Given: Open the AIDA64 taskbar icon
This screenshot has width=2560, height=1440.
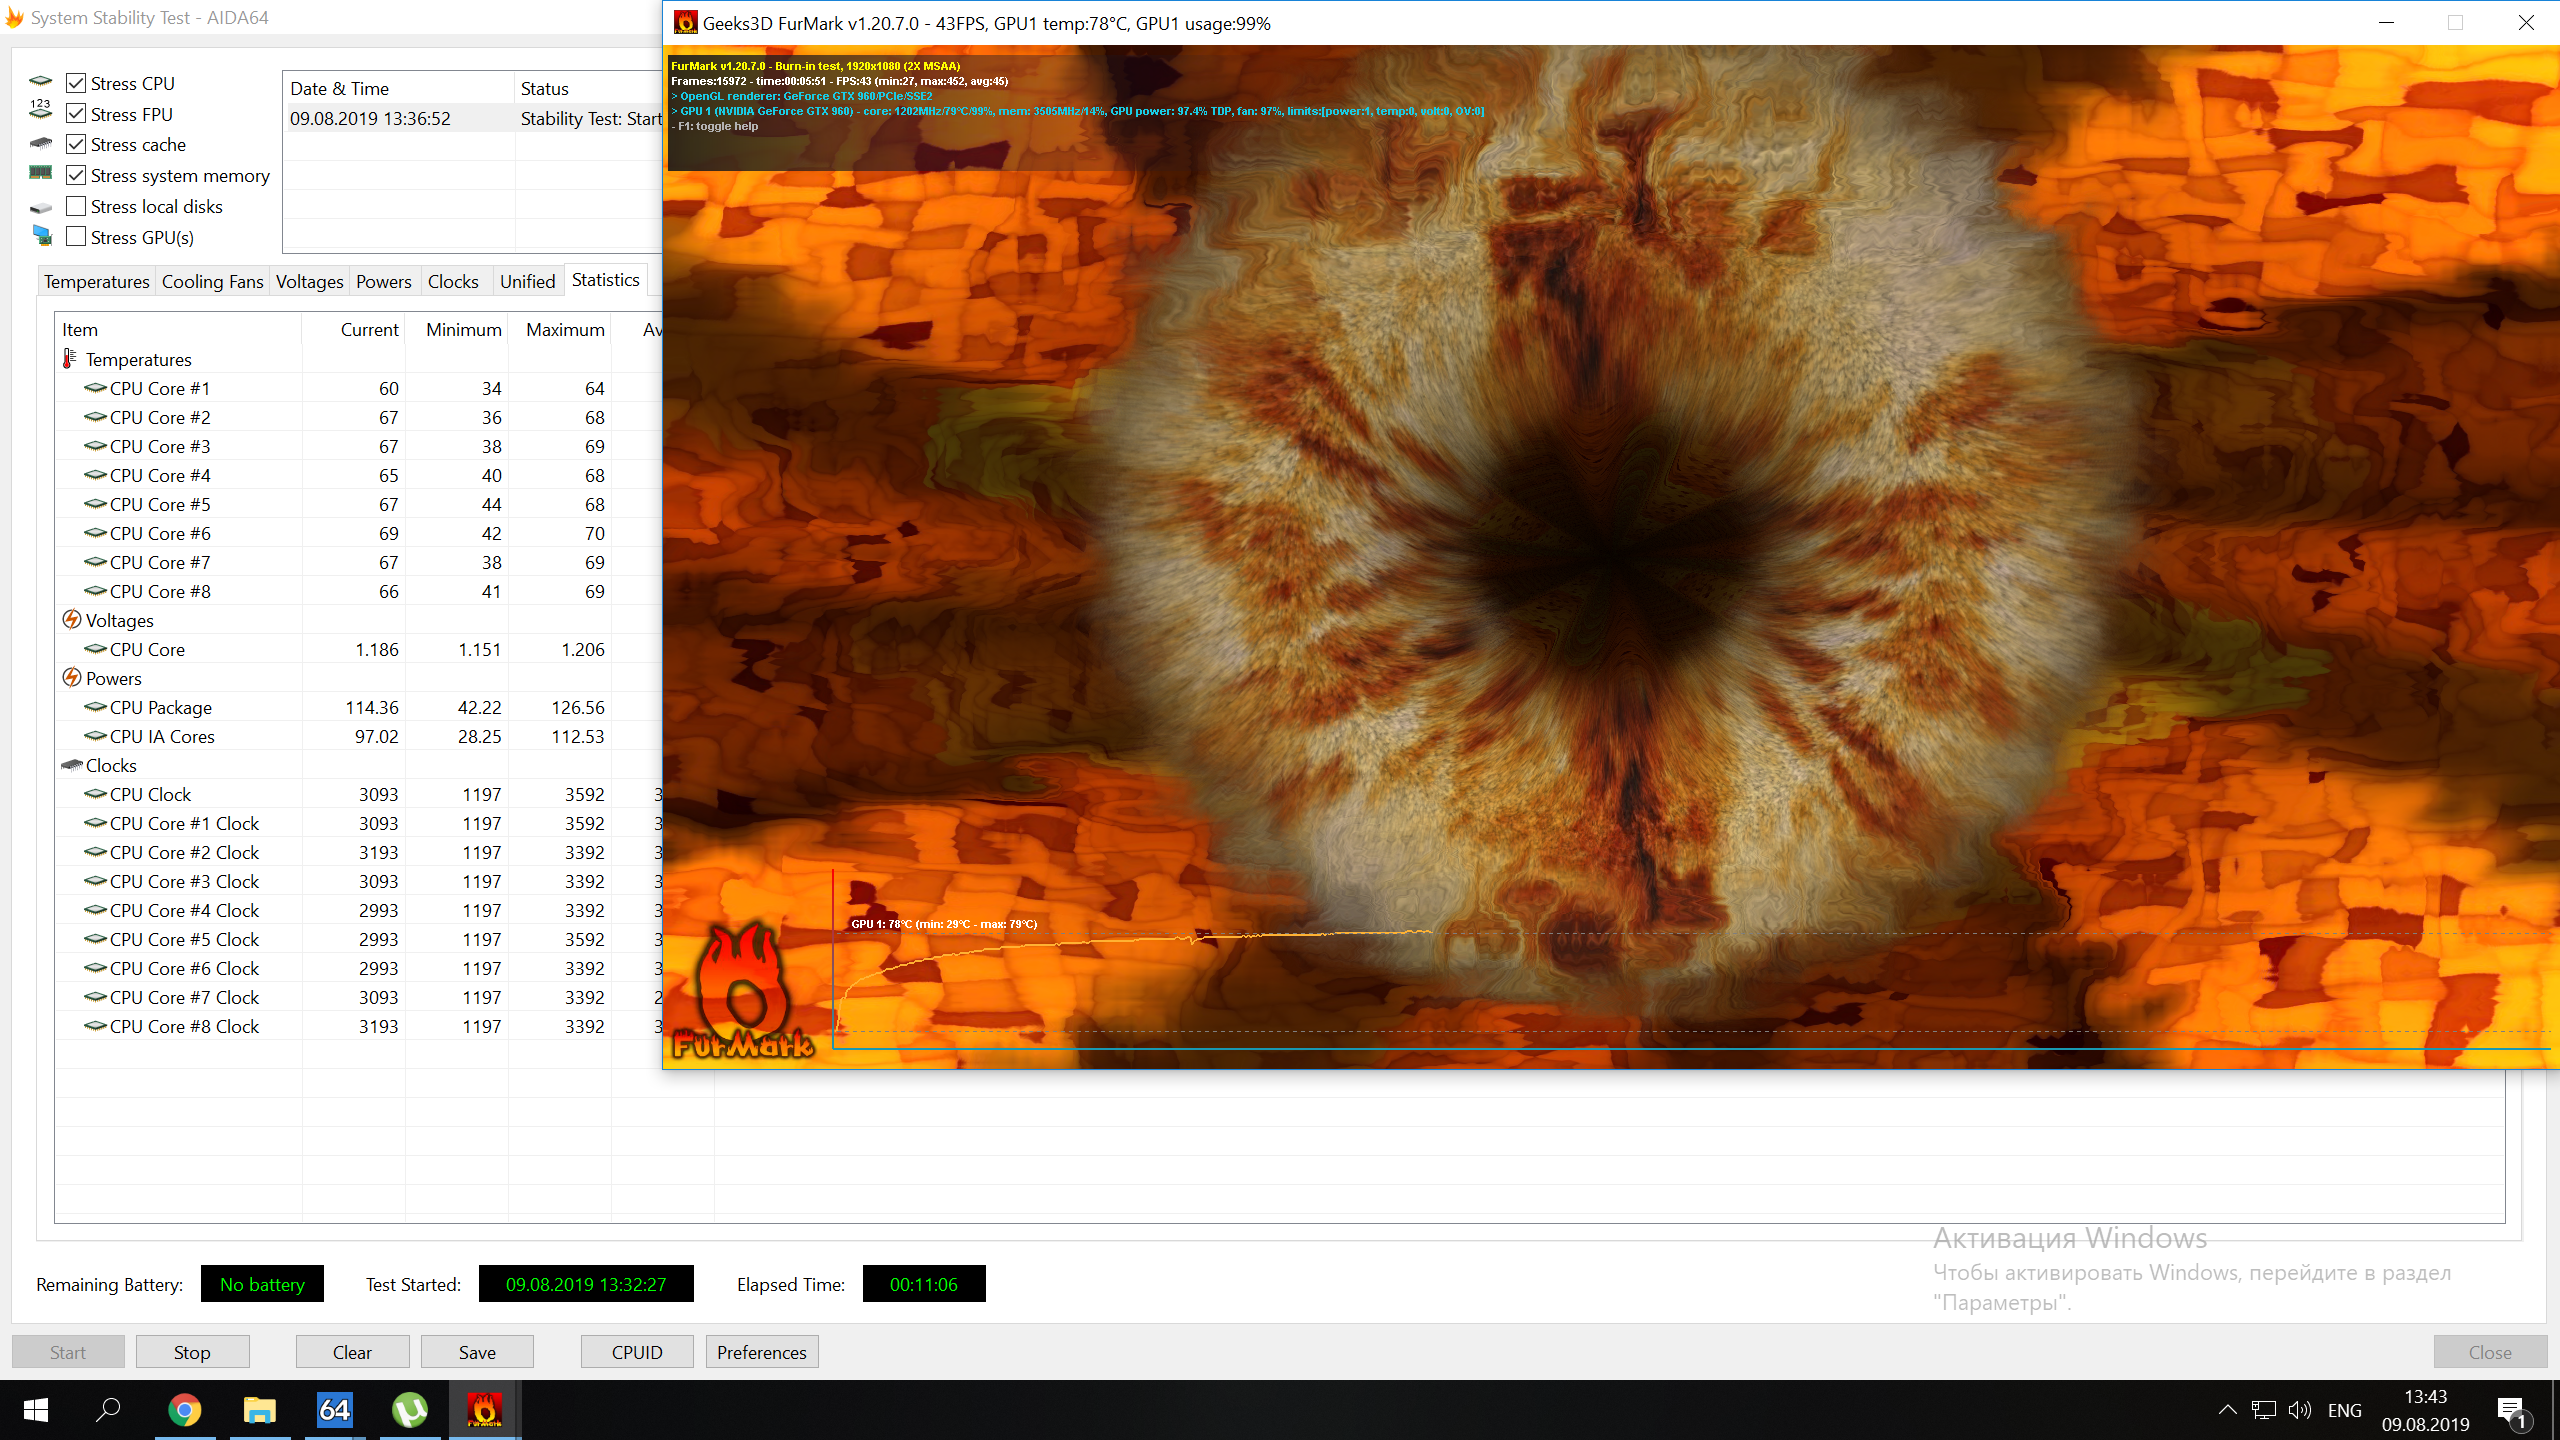Looking at the screenshot, I should point(334,1410).
